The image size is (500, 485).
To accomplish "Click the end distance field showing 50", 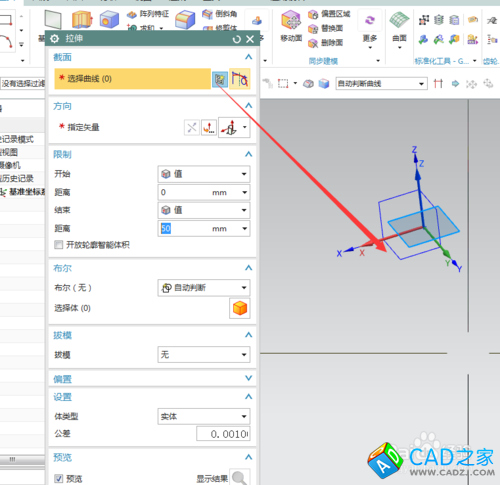I will 204,229.
